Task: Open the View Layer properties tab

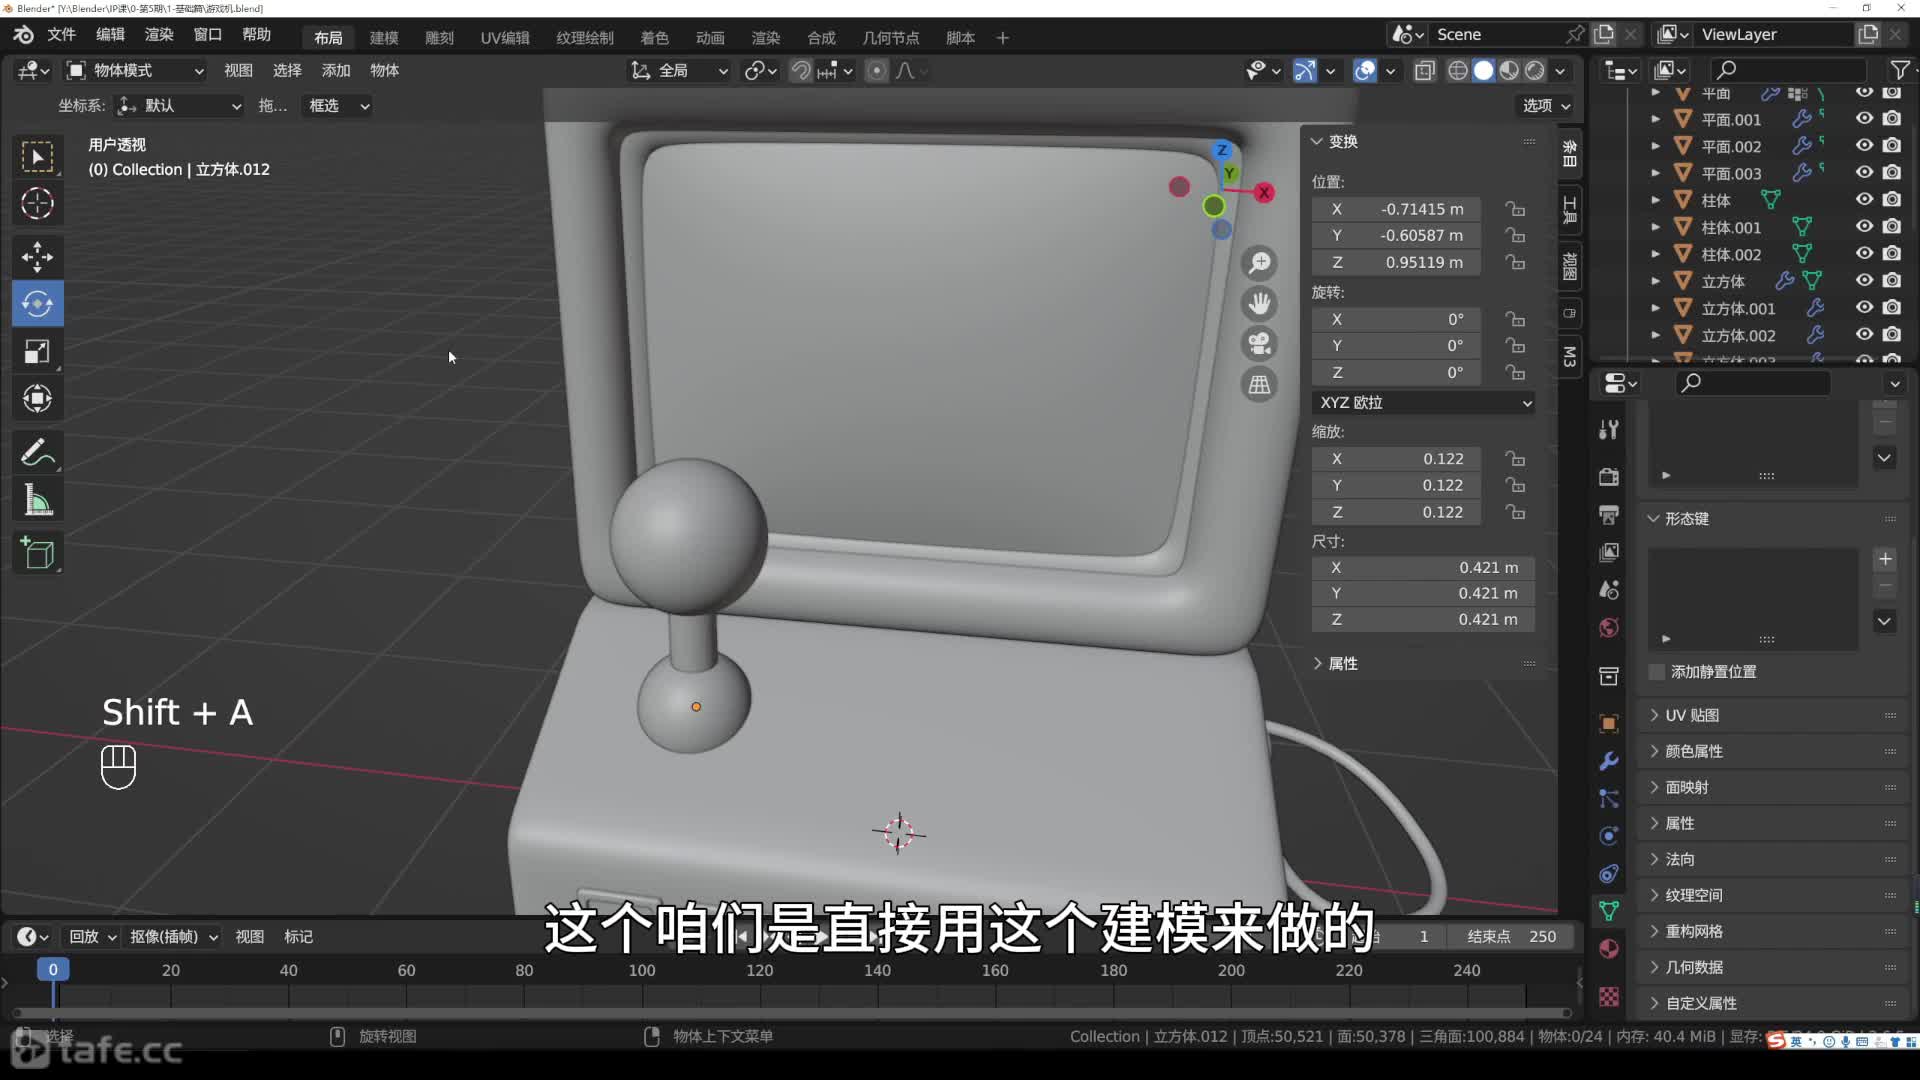Action: (x=1609, y=552)
